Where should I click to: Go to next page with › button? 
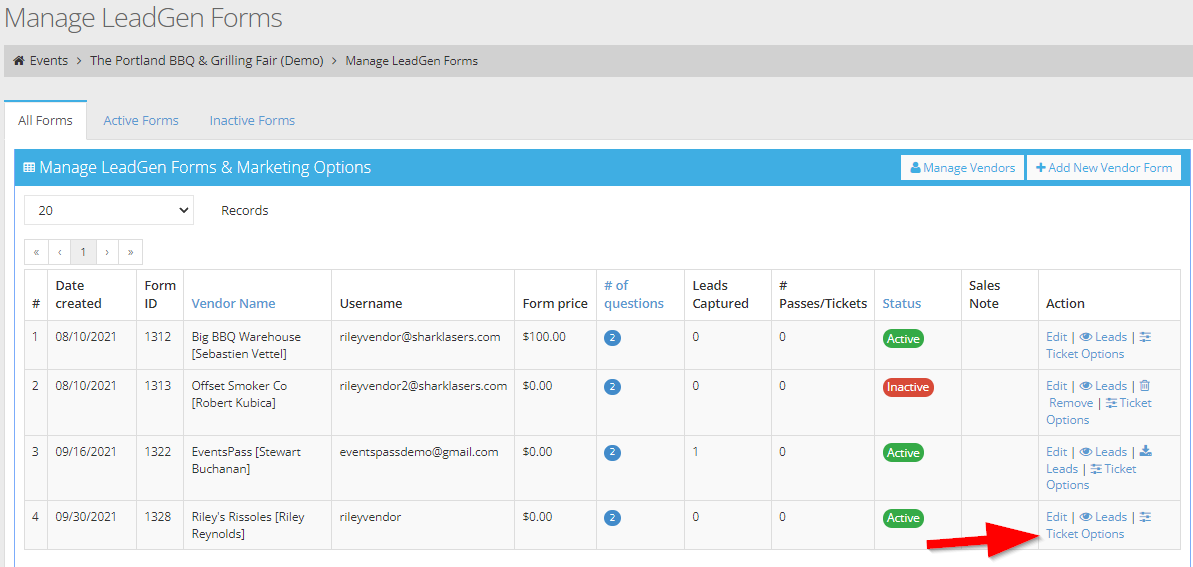click(107, 252)
